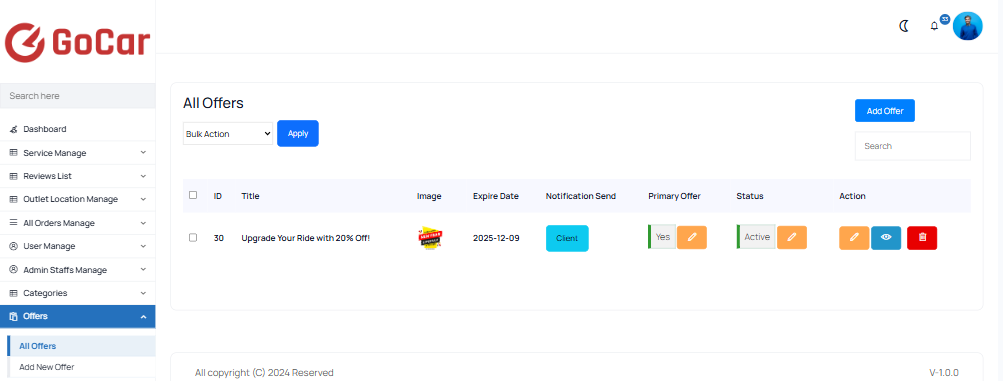Click User Manage person icon

click(x=13, y=246)
